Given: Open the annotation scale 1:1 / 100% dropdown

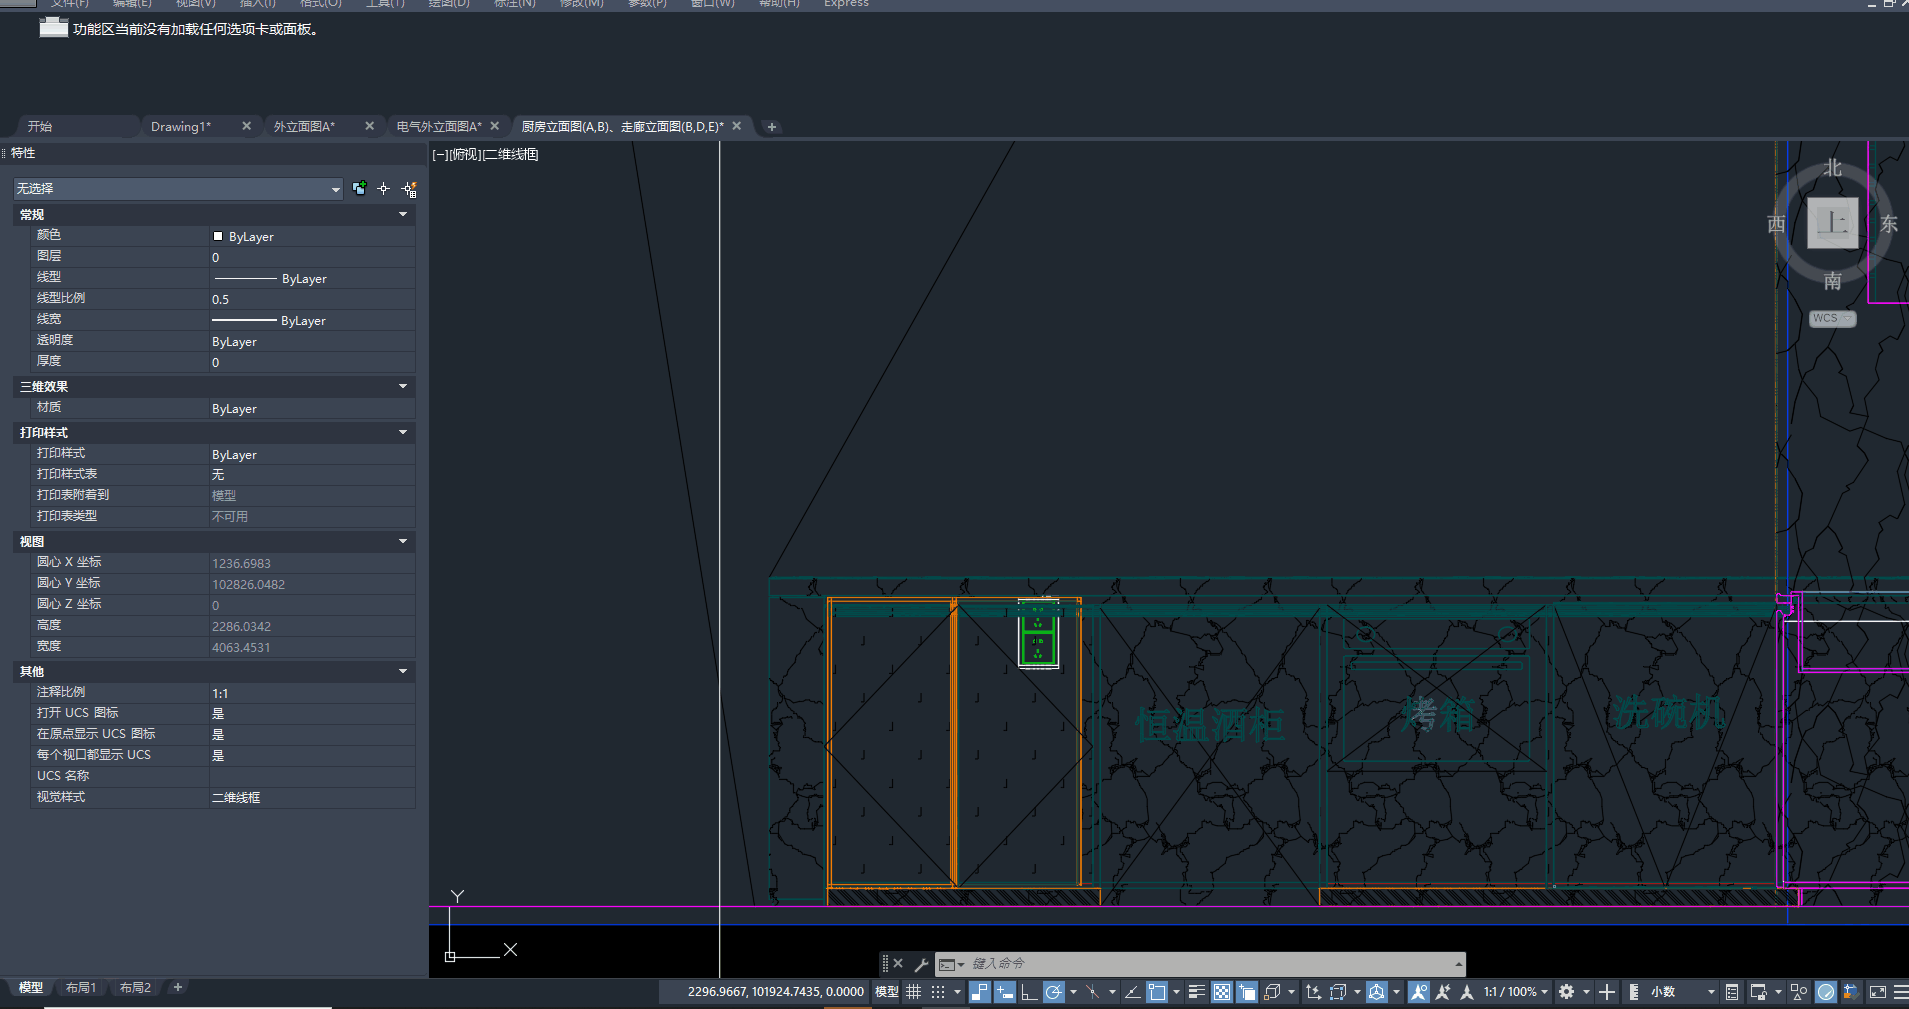Looking at the screenshot, I should tap(1515, 992).
